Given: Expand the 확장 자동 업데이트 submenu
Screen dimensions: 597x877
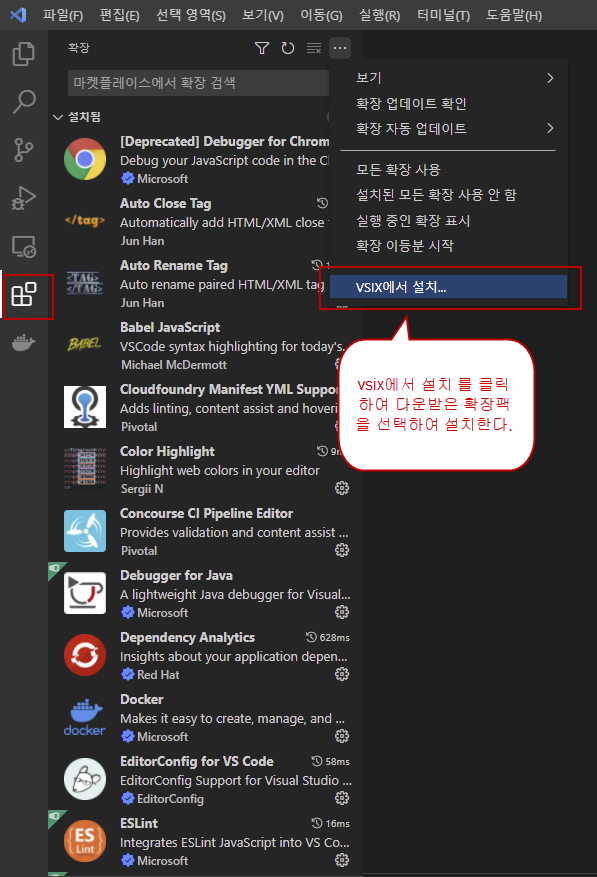Looking at the screenshot, I should 454,129.
